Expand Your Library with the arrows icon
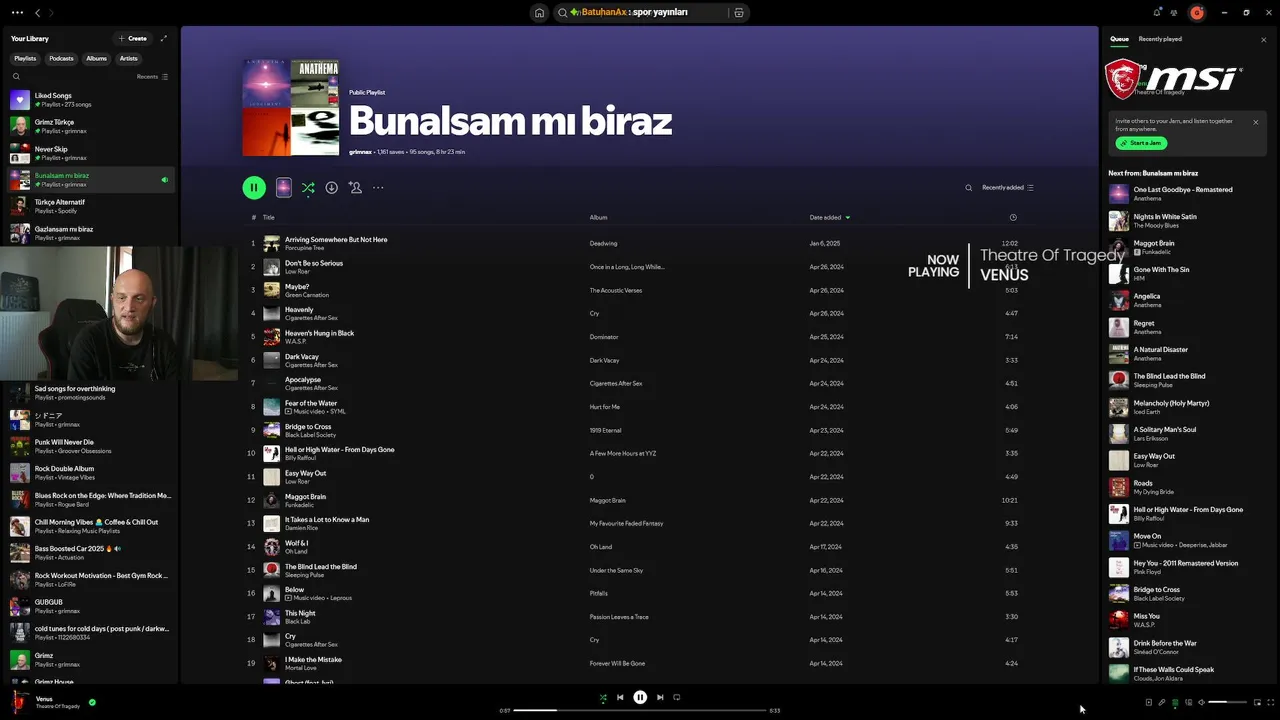 tap(164, 38)
